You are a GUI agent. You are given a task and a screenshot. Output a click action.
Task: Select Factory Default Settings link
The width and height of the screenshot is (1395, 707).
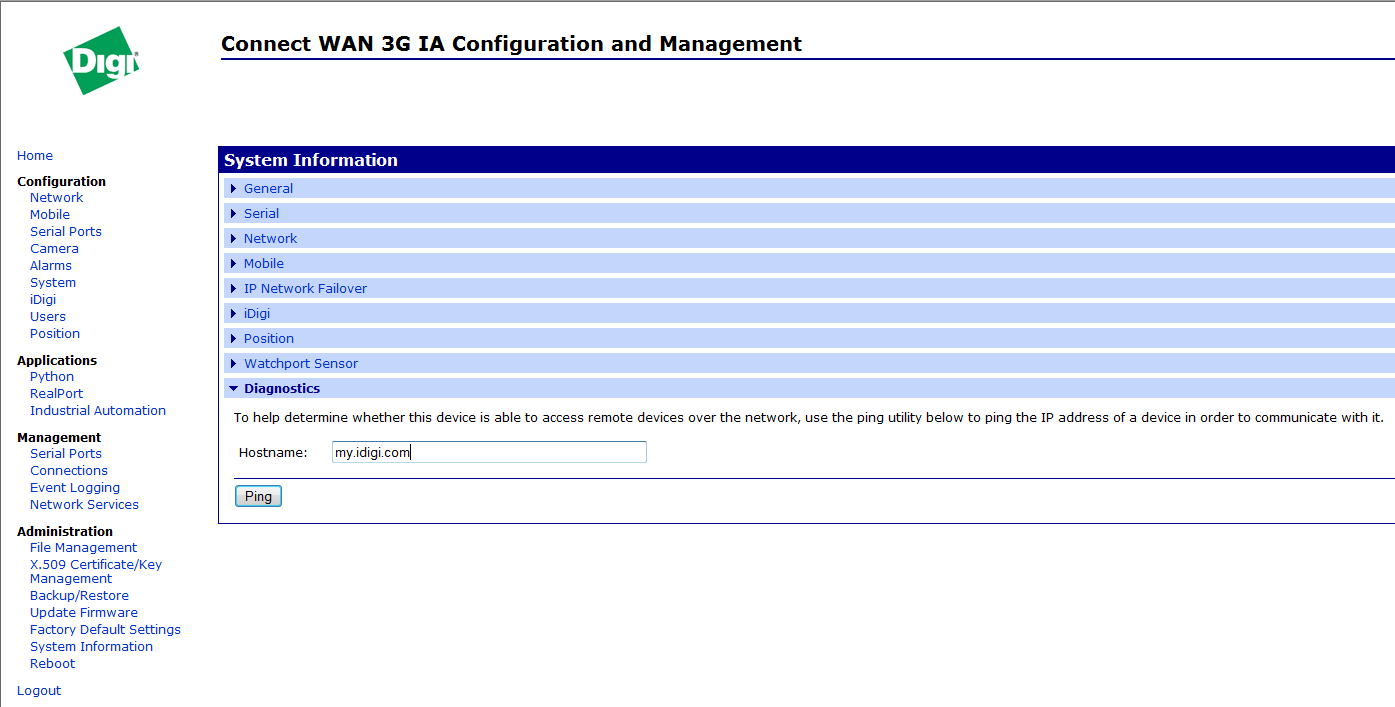(x=105, y=630)
